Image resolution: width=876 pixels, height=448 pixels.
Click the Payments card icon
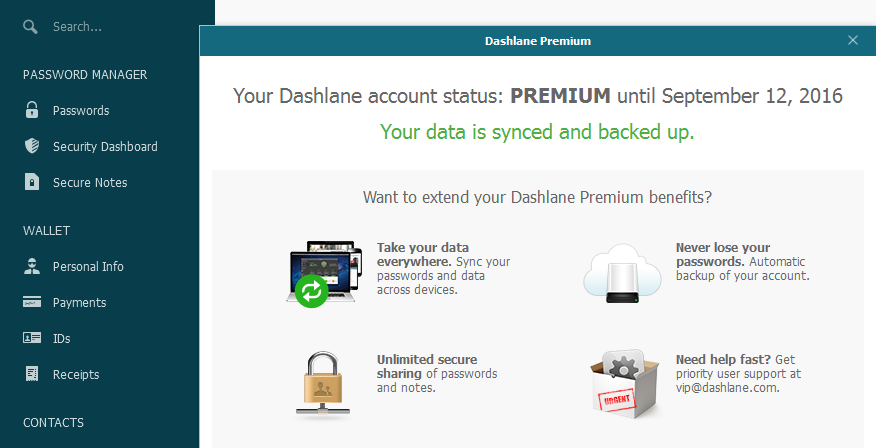pos(32,302)
